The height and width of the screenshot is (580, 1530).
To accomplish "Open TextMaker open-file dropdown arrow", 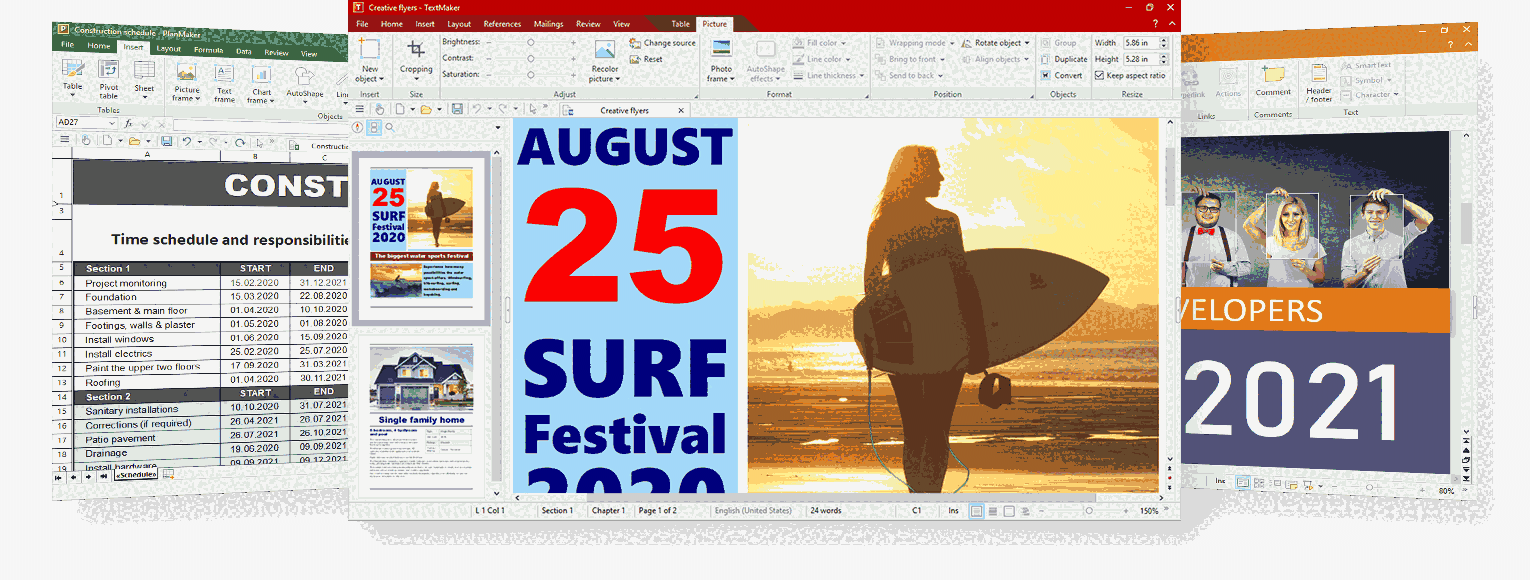I will click(x=439, y=108).
